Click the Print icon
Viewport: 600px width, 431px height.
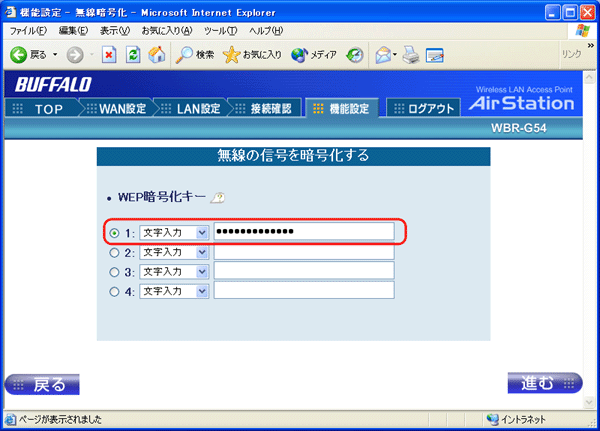411,55
